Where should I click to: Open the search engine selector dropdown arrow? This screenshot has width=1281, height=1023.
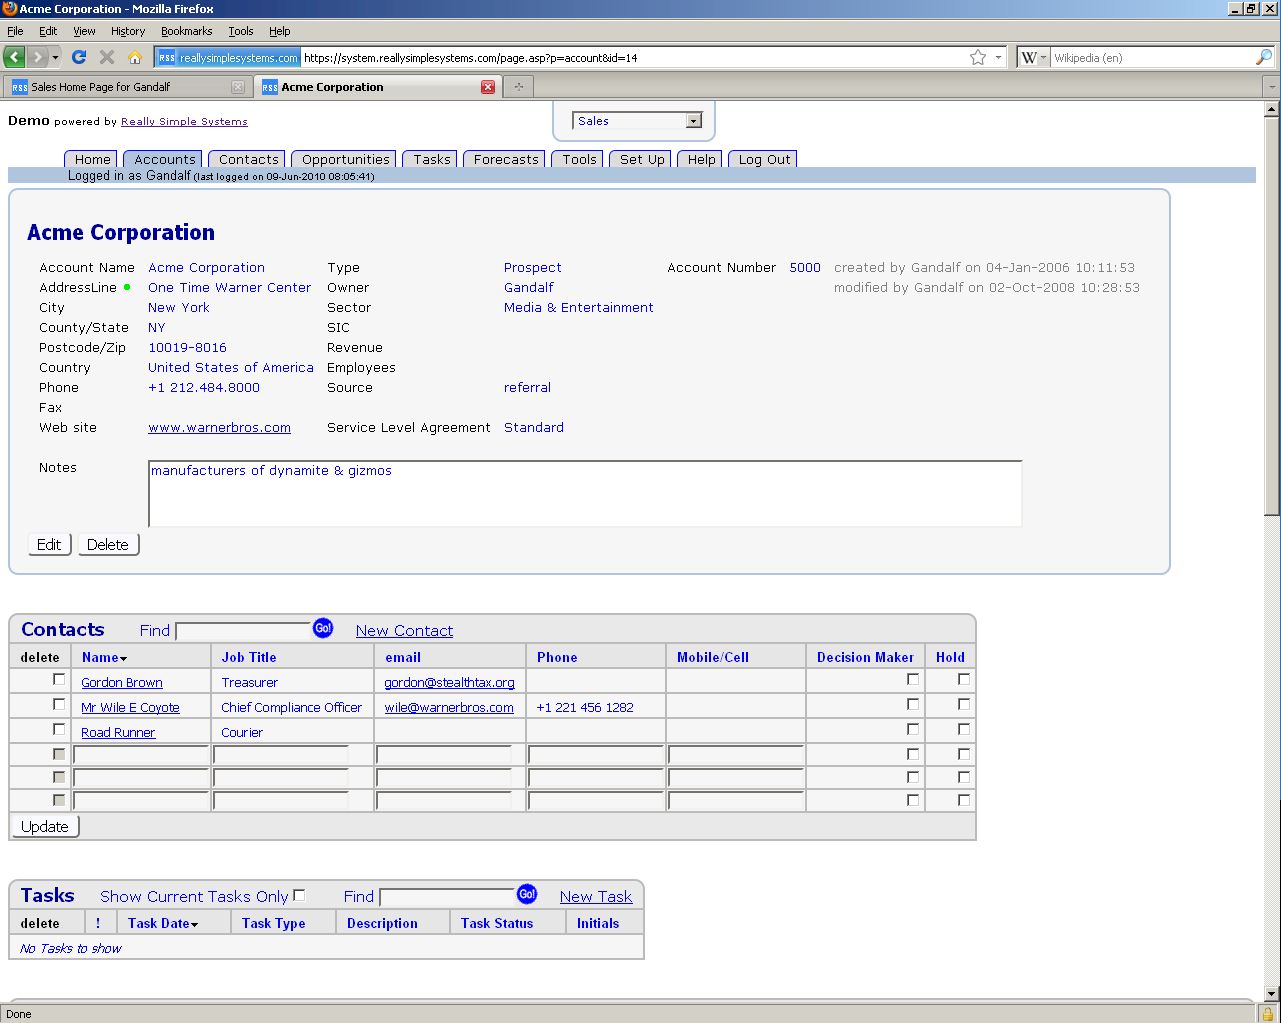pyautogui.click(x=1043, y=57)
